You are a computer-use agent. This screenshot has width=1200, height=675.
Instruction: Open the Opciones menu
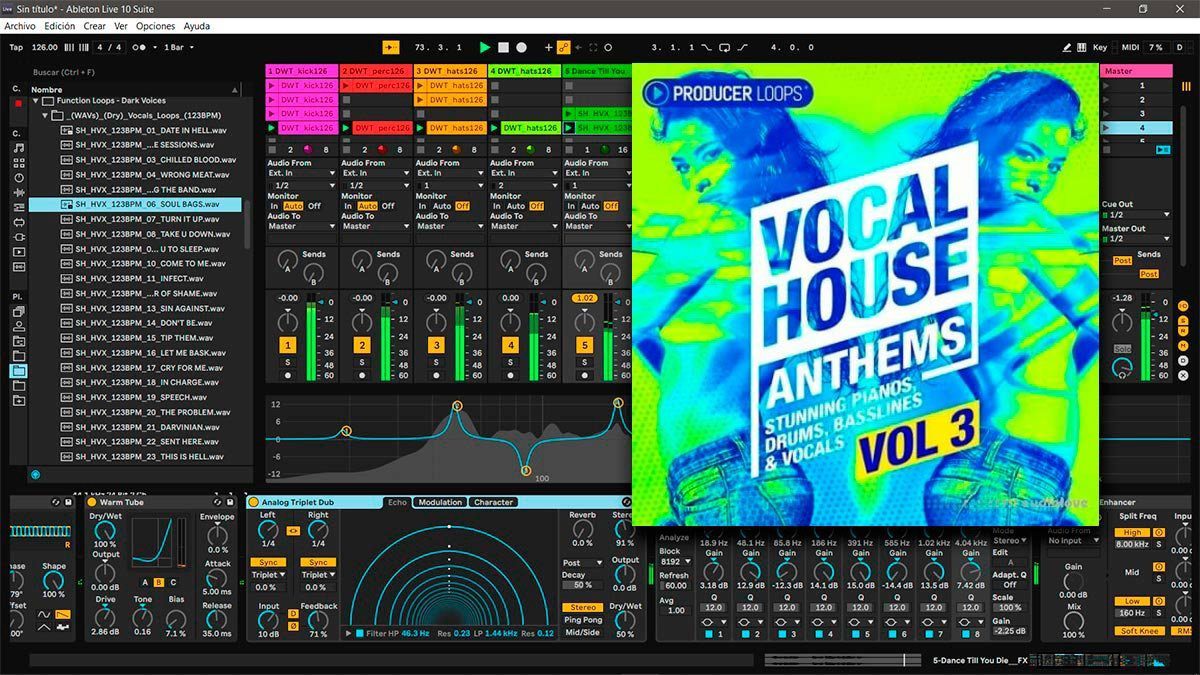[x=155, y=26]
